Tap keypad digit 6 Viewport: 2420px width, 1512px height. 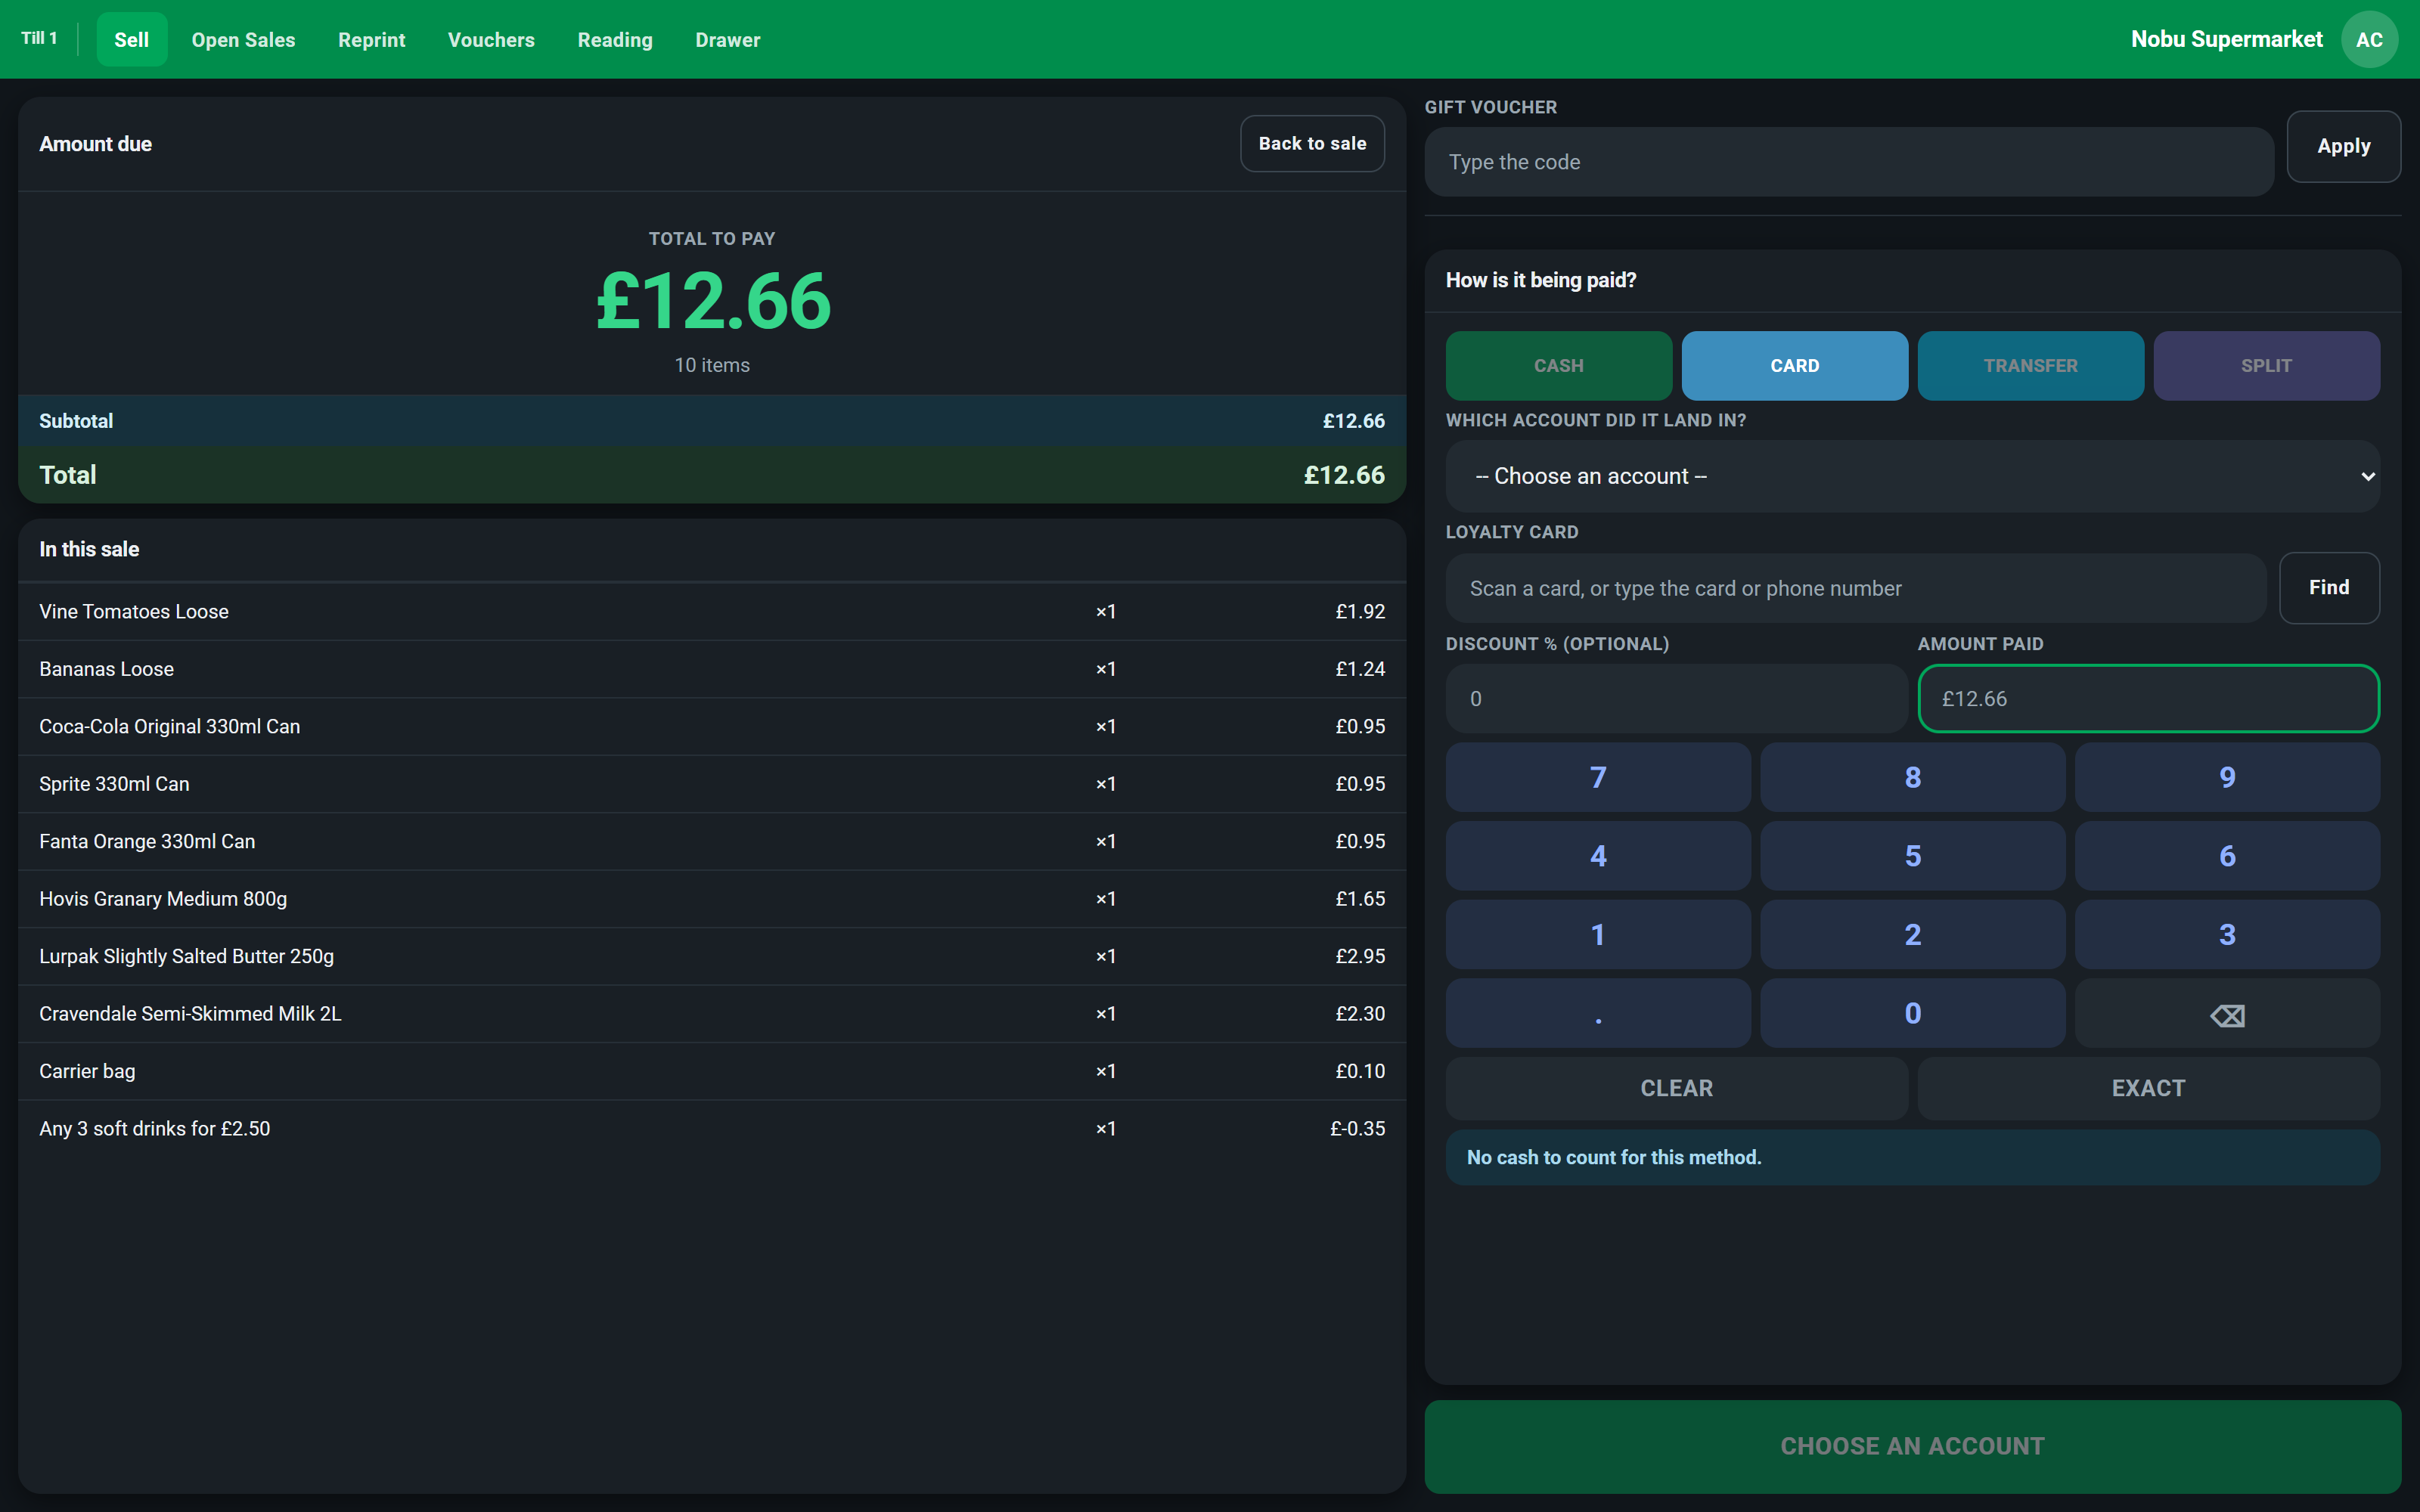(x=2226, y=856)
